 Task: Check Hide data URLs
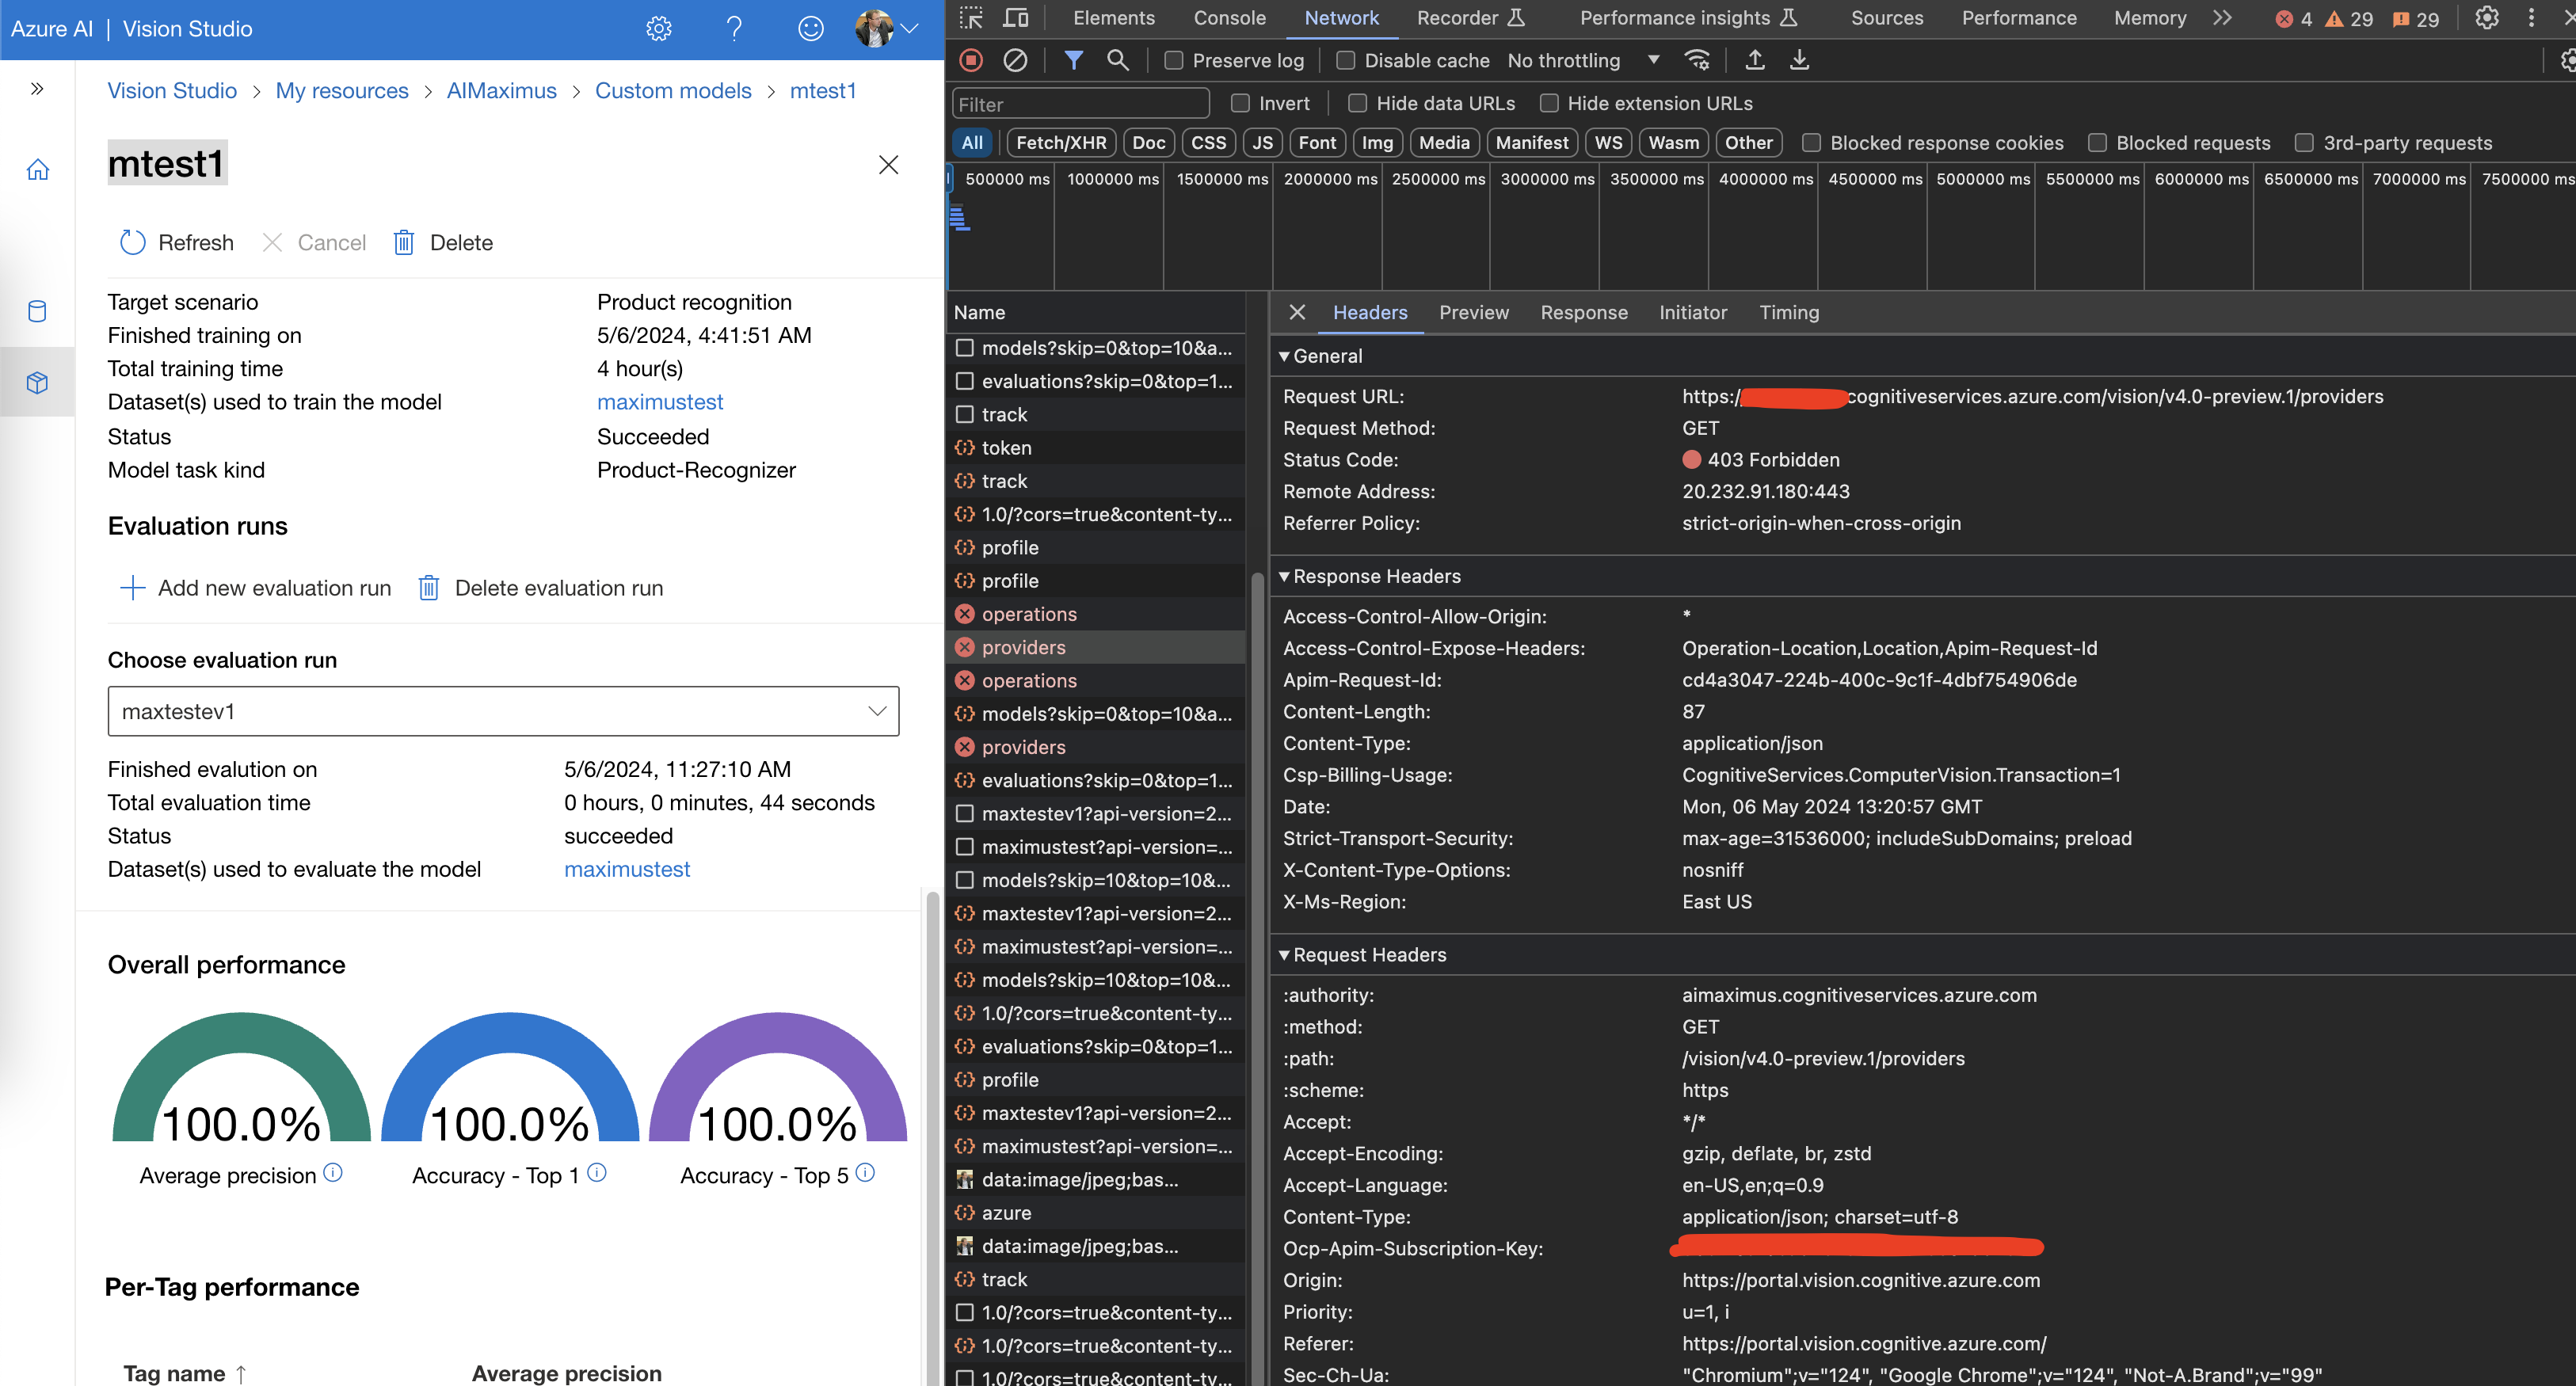[1357, 103]
